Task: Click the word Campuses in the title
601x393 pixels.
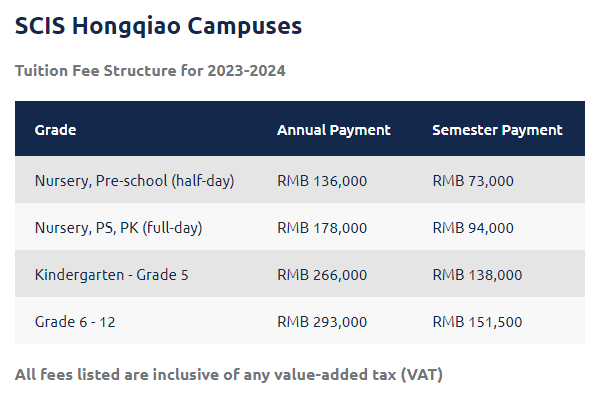Action: click(245, 26)
